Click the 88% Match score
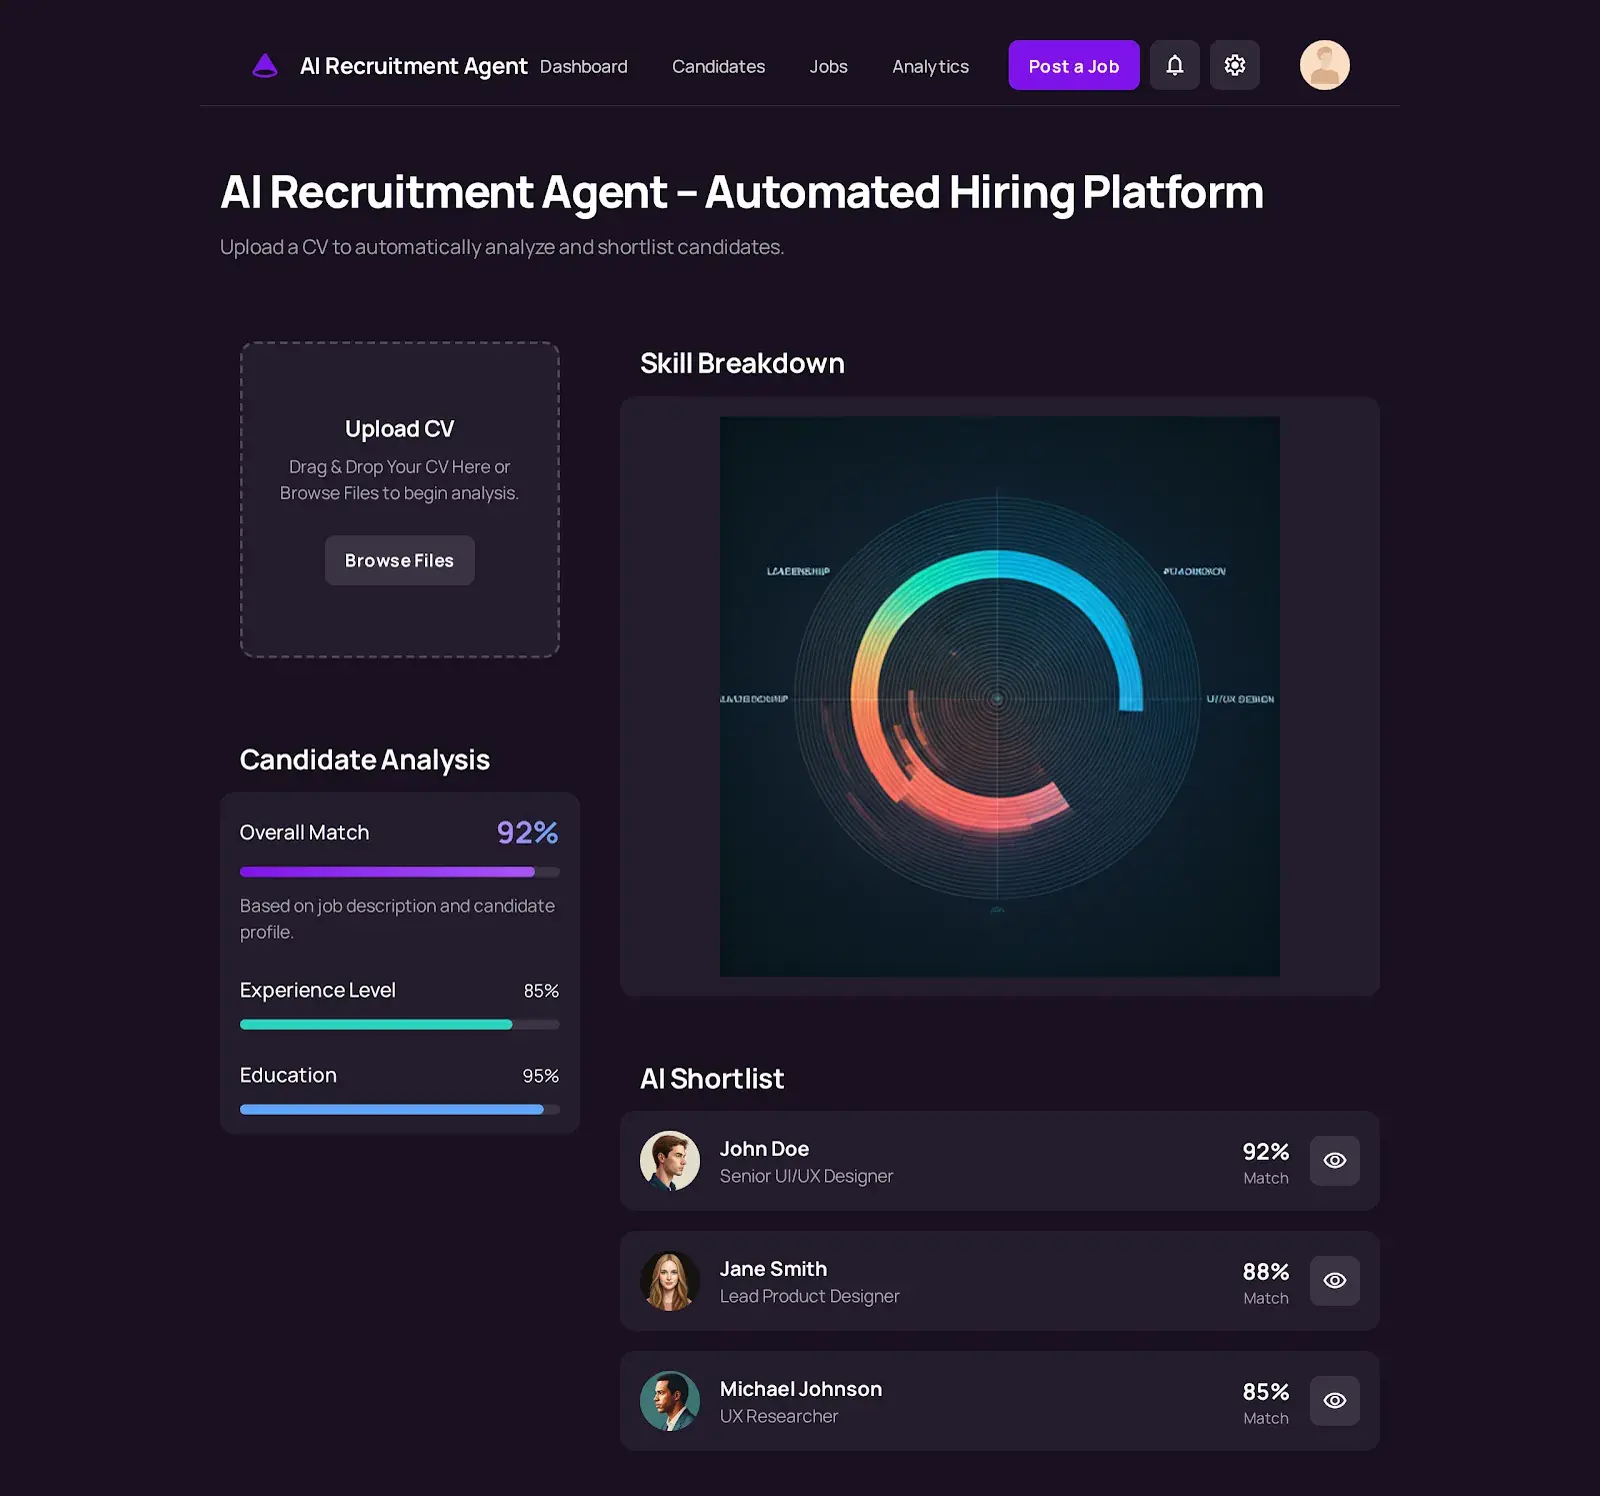Screen dimensions: 1600x1496 (x=1266, y=1272)
